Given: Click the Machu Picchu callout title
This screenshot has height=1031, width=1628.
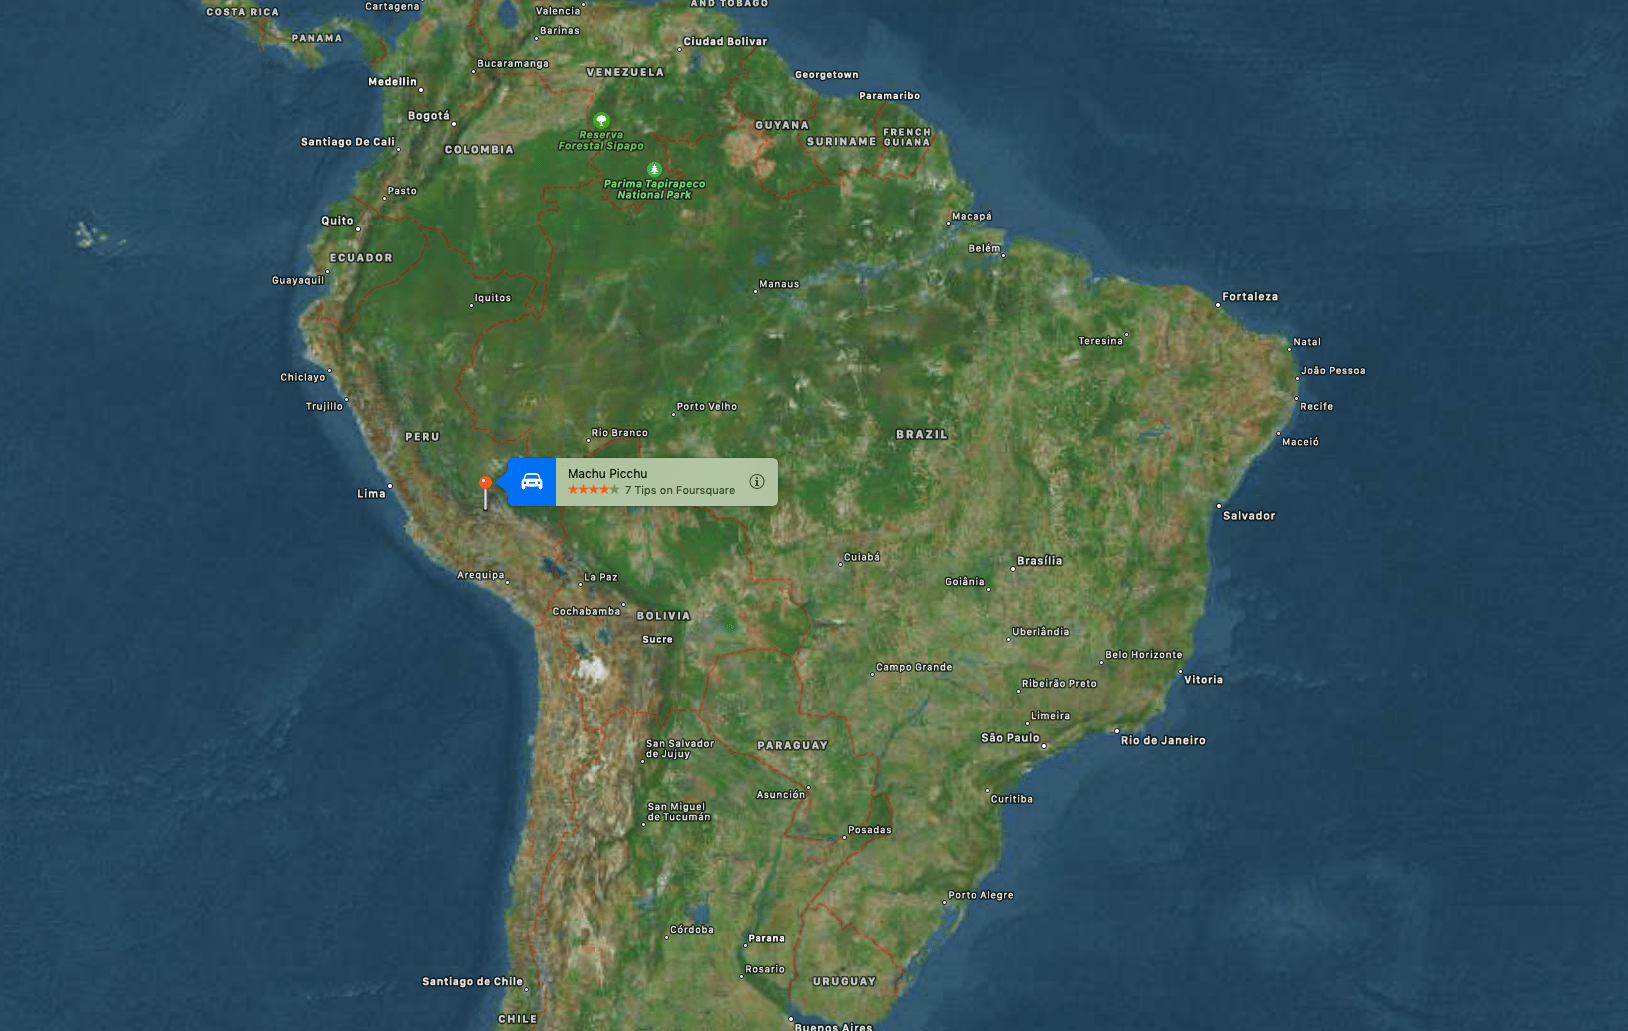Looking at the screenshot, I should 607,474.
